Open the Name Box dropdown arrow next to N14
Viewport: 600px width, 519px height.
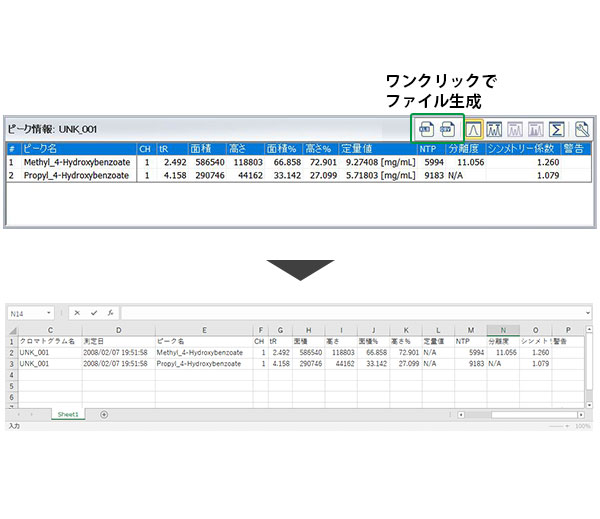tap(49, 313)
